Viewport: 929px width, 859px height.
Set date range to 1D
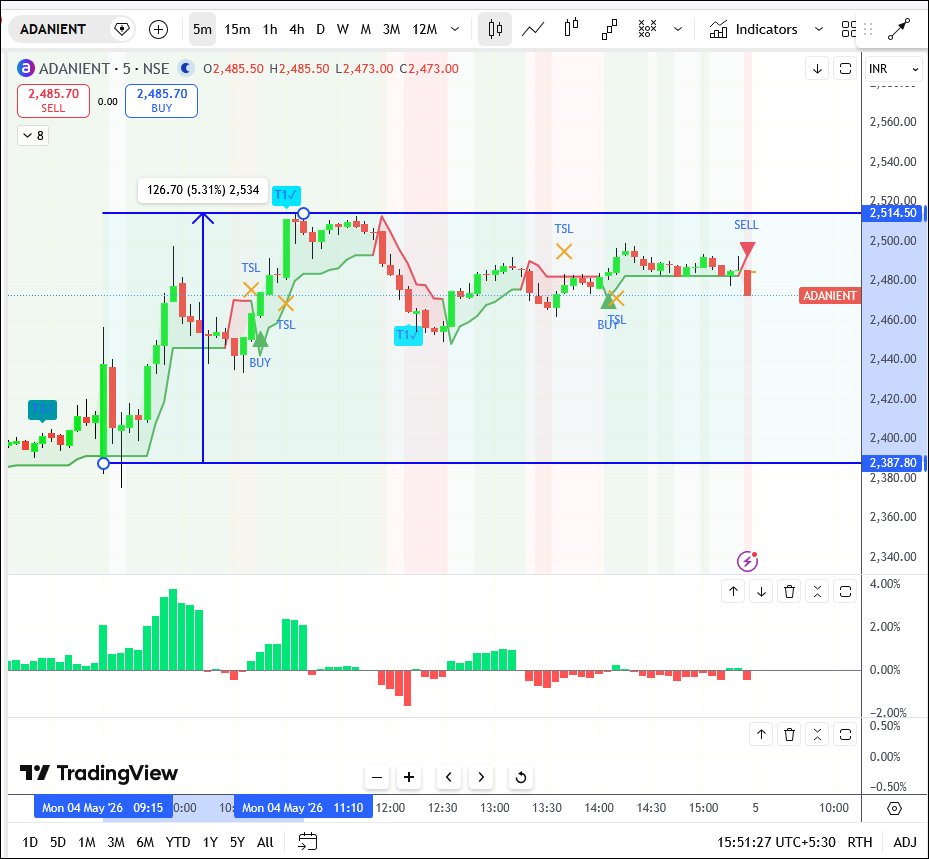click(x=30, y=842)
